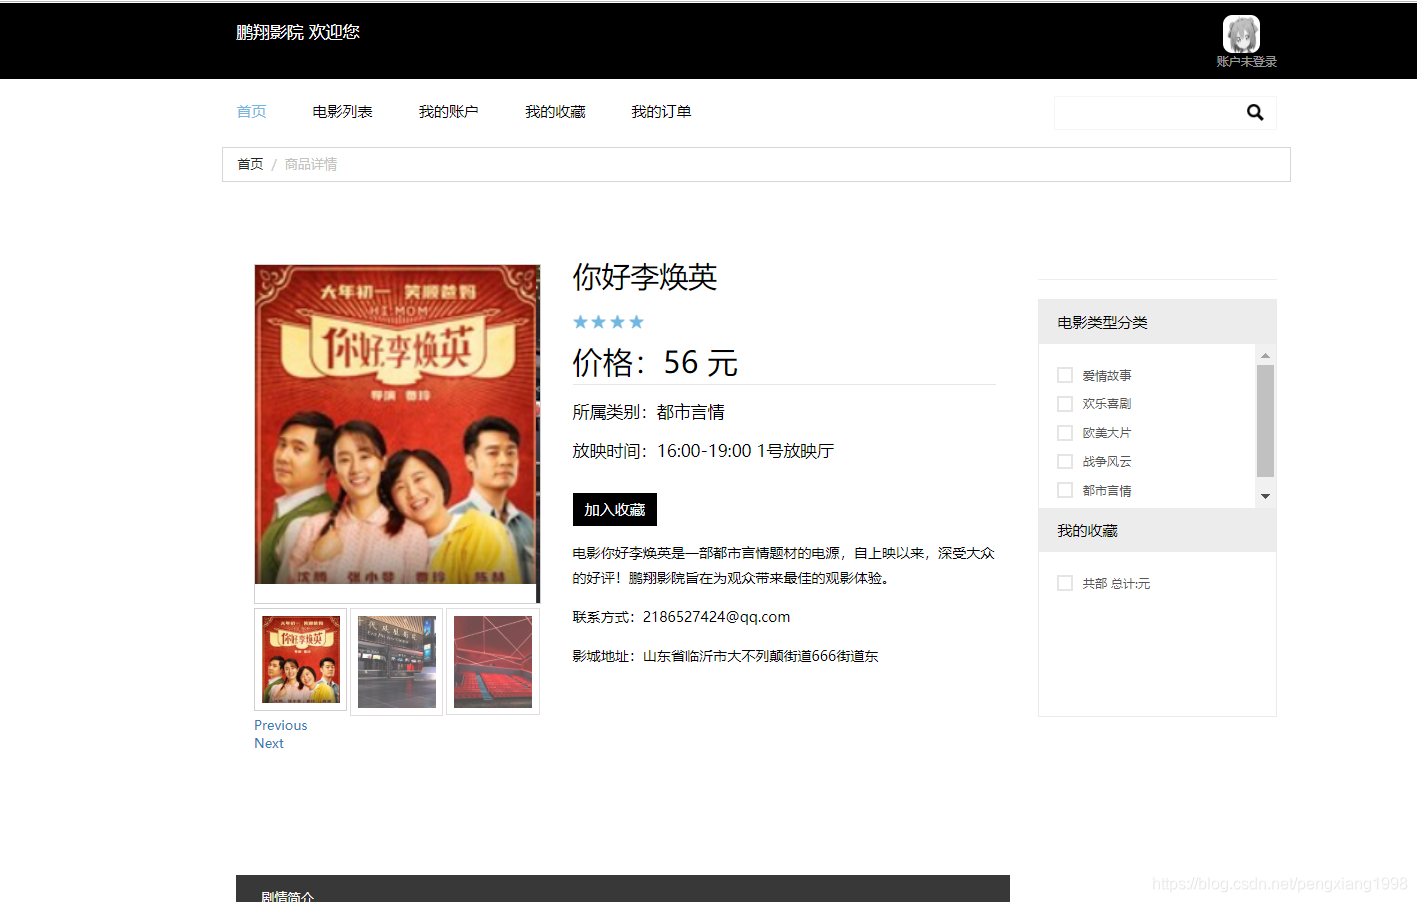Viewport: 1417px width, 902px height.
Task: Select the red theater seats thumbnail
Action: pos(493,662)
